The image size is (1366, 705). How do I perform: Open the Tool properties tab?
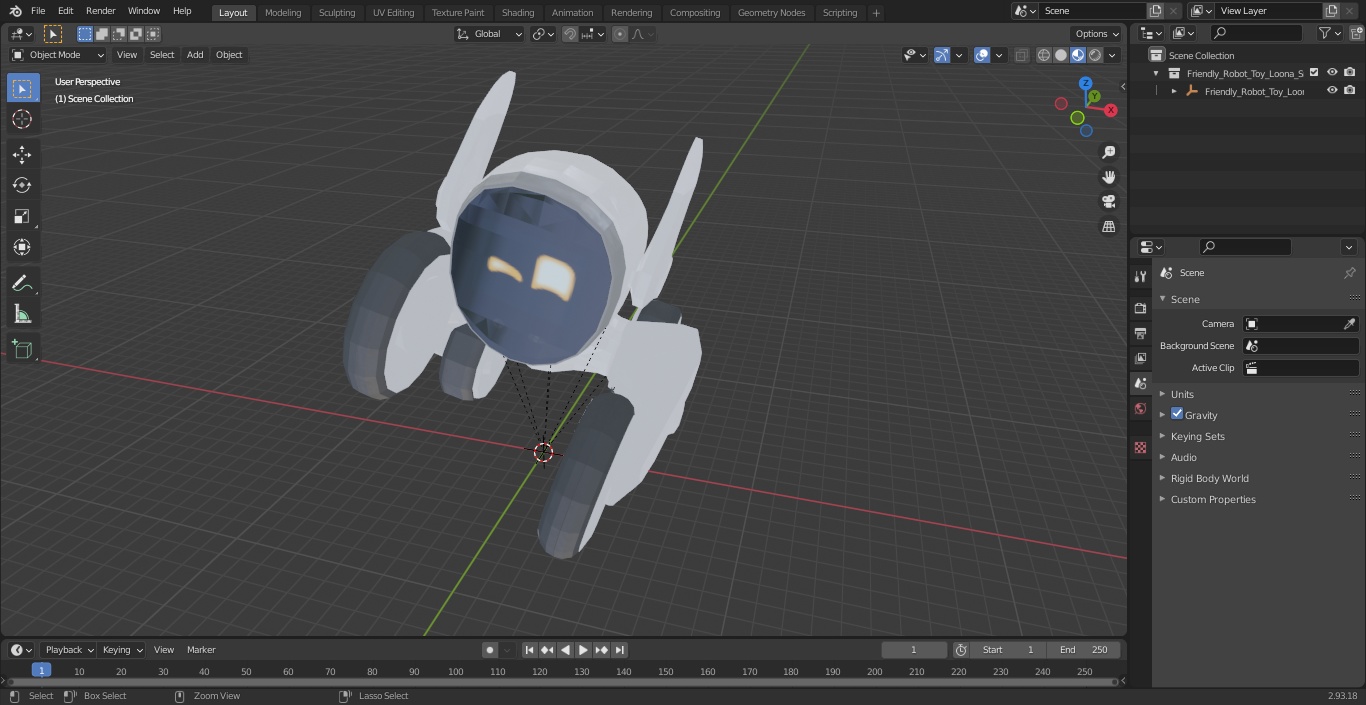pos(1140,277)
